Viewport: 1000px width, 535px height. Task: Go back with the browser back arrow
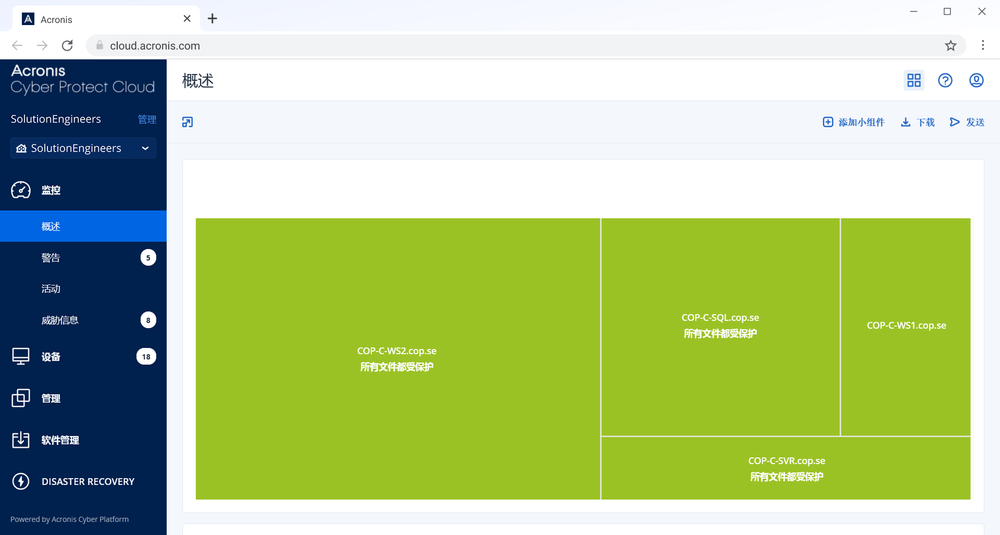pos(17,45)
